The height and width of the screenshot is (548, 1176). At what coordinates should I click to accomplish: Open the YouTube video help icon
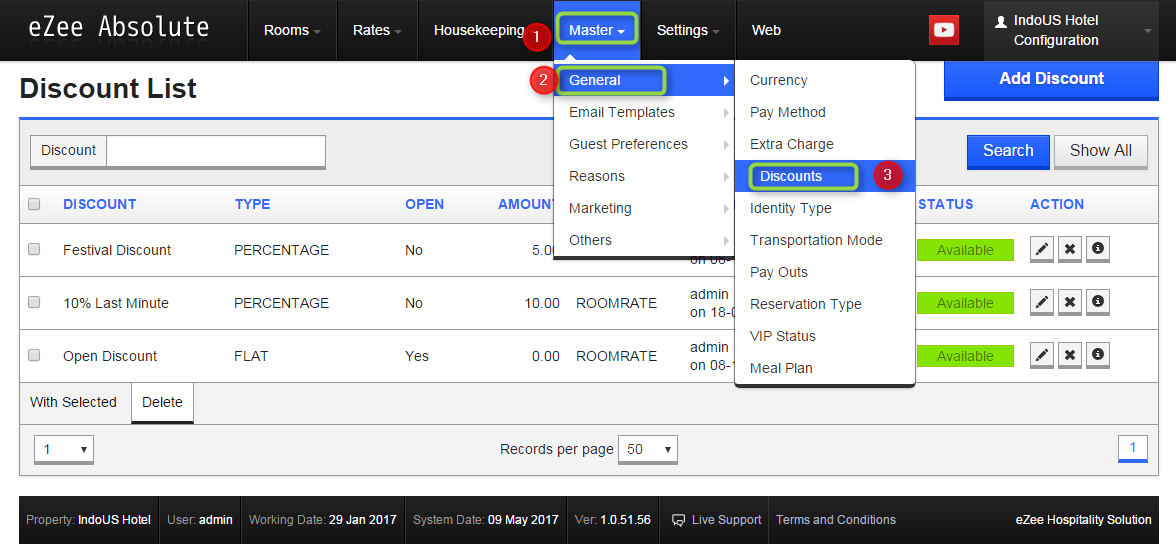pos(944,30)
